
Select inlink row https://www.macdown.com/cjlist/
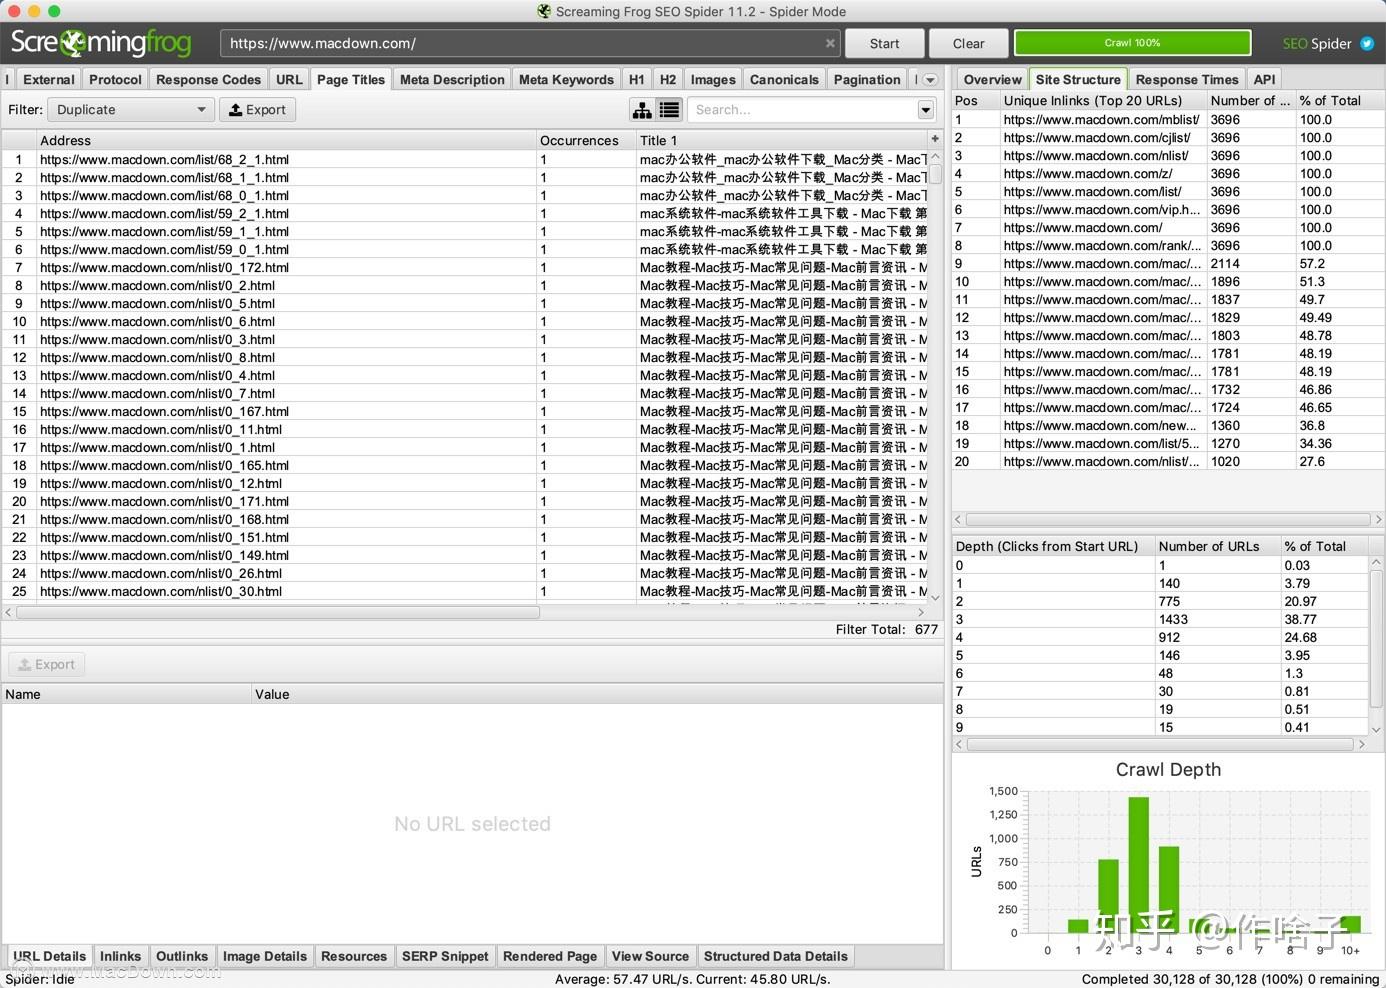click(x=1168, y=137)
